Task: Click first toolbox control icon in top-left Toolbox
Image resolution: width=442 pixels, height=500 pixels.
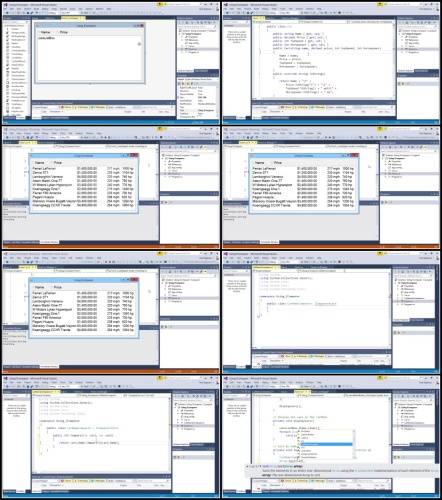Action: coord(7,29)
